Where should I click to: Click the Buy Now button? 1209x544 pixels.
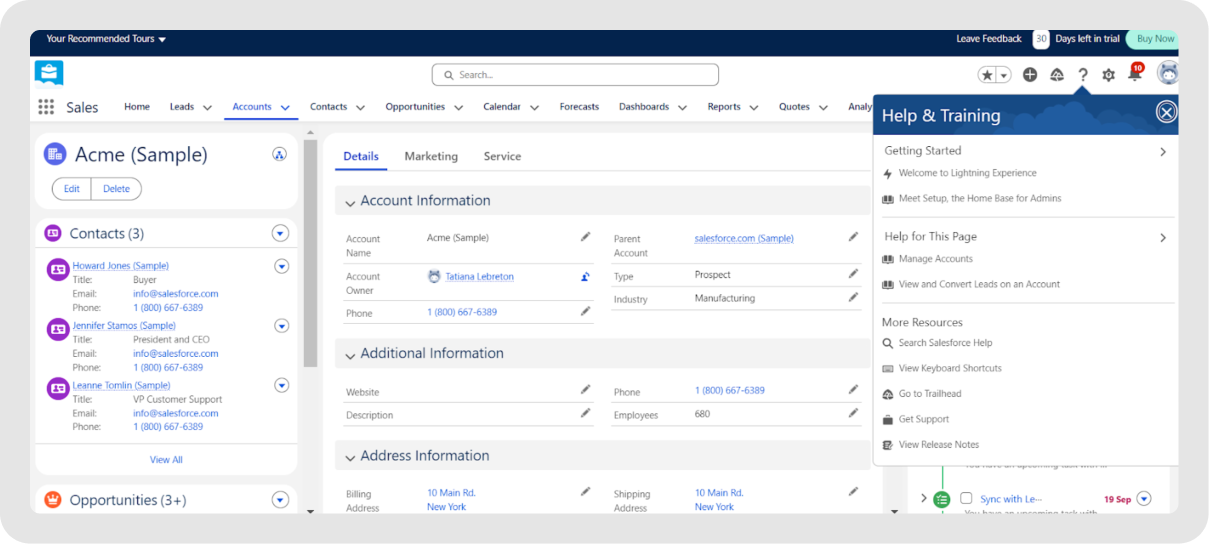(1154, 39)
